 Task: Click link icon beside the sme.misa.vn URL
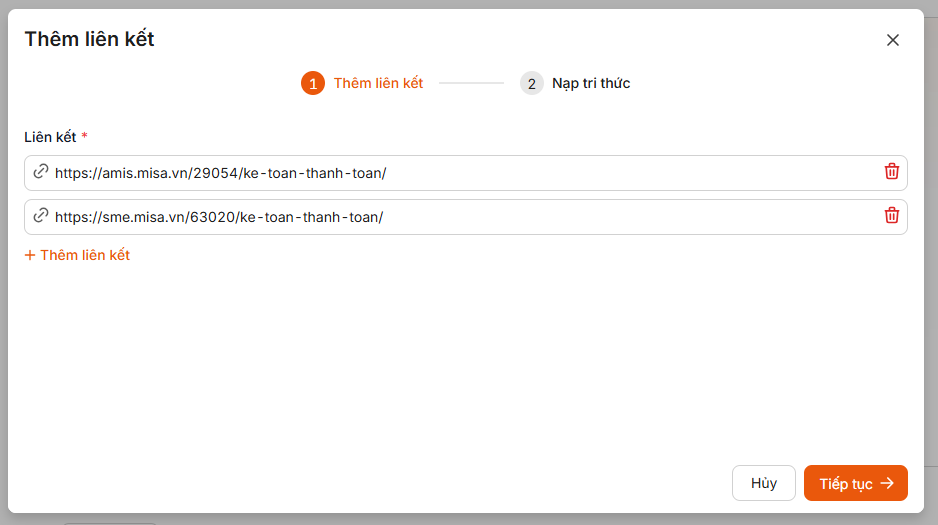pos(41,215)
